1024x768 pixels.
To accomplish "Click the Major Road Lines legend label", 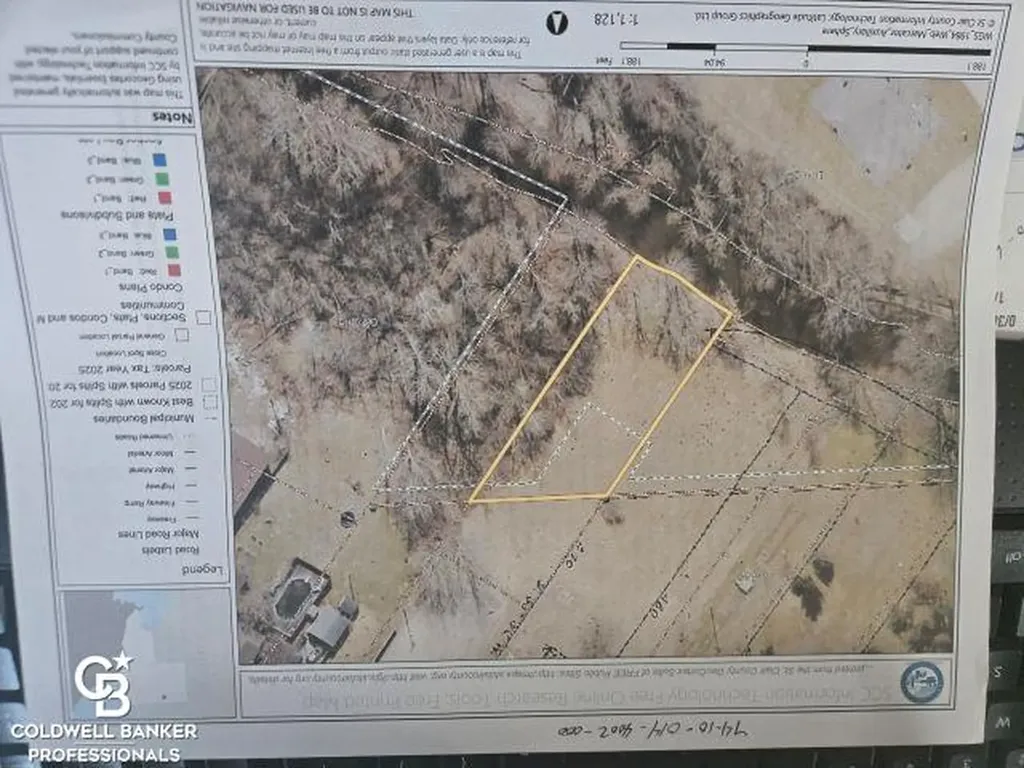I will (159, 534).
